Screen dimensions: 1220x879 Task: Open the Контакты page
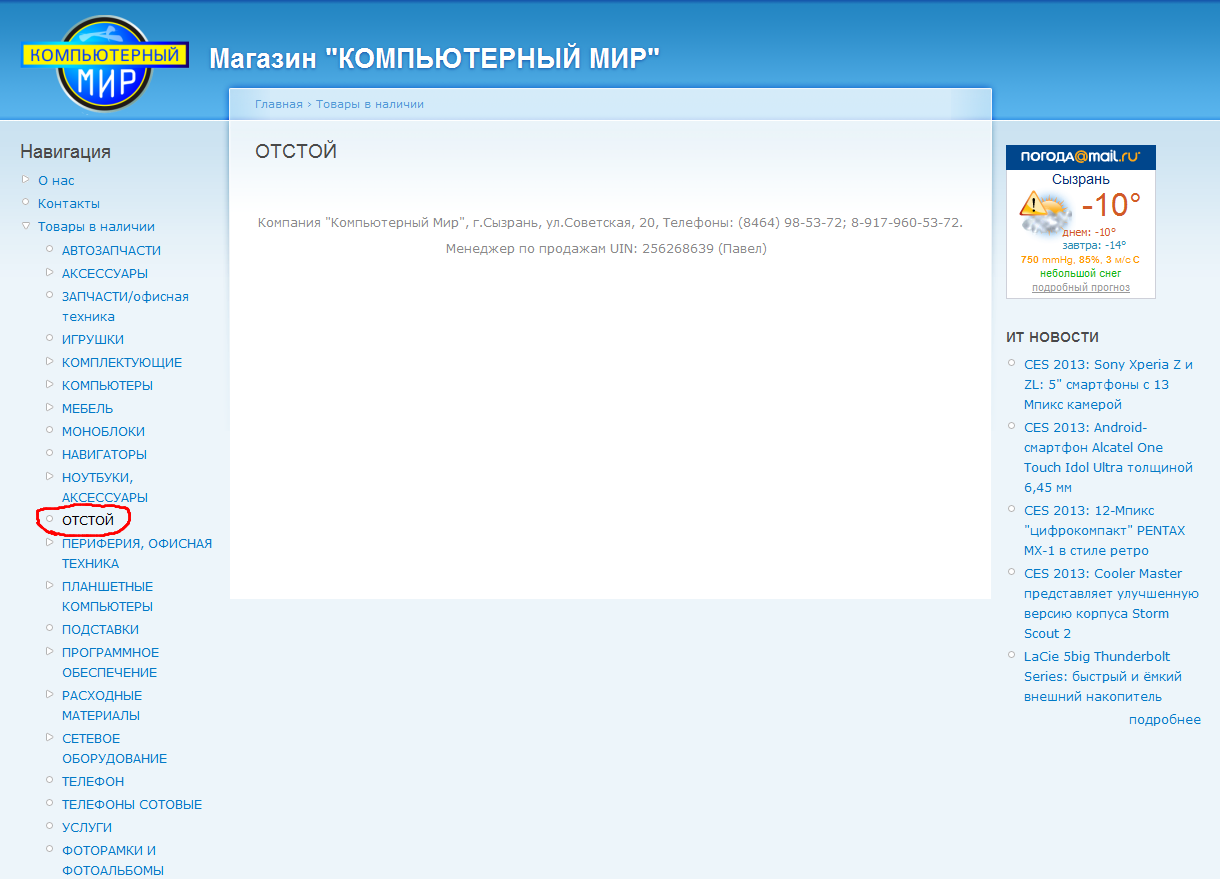(x=69, y=204)
